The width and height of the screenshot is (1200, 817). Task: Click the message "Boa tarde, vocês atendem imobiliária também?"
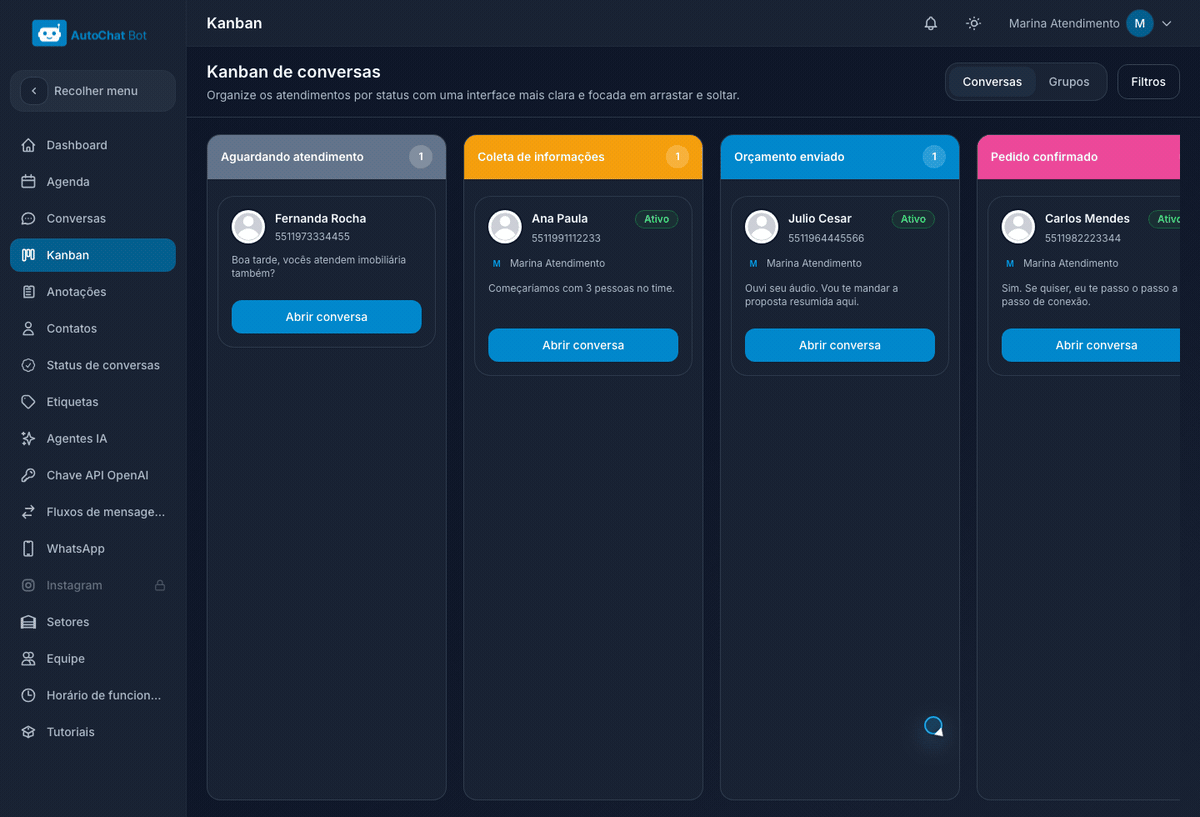point(319,266)
